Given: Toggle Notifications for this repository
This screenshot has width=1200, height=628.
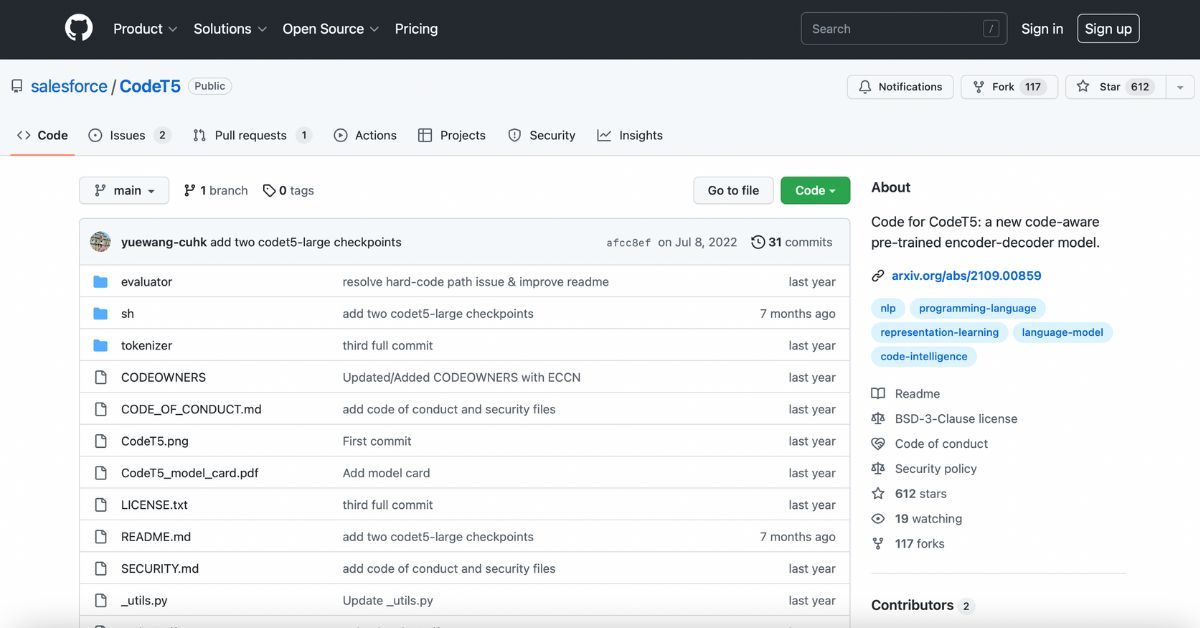Looking at the screenshot, I should coord(899,86).
